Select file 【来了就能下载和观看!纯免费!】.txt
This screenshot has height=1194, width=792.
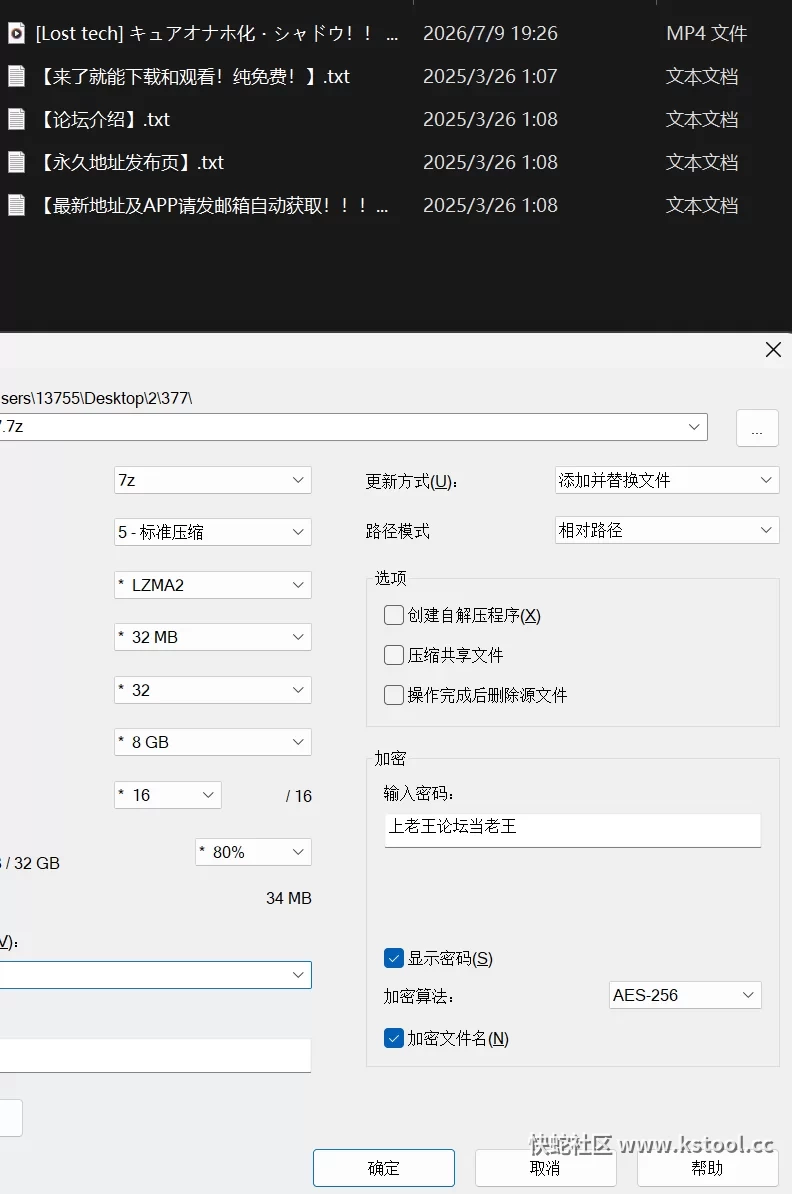click(x=193, y=76)
